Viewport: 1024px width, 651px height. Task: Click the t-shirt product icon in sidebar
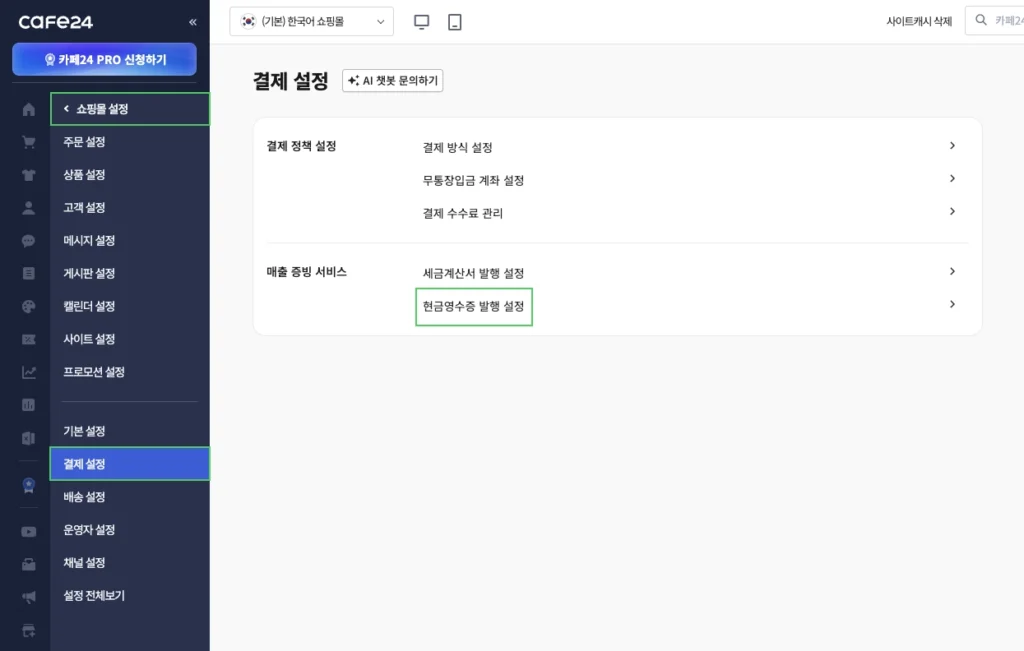pos(27,175)
